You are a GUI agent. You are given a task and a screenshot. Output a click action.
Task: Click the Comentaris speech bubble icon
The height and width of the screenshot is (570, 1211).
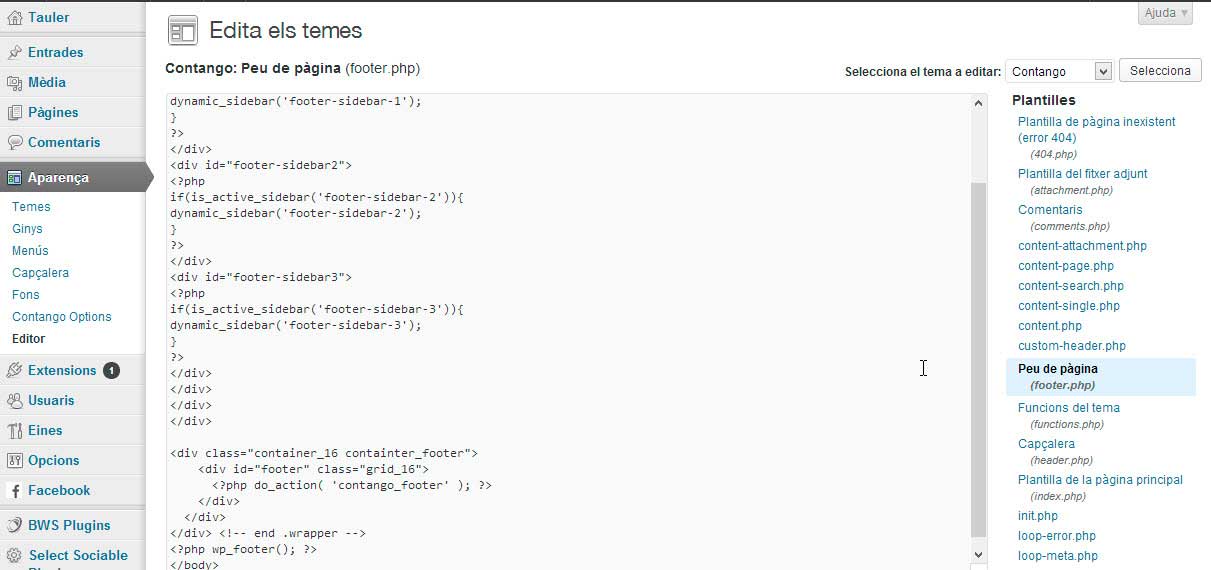pos(14,142)
